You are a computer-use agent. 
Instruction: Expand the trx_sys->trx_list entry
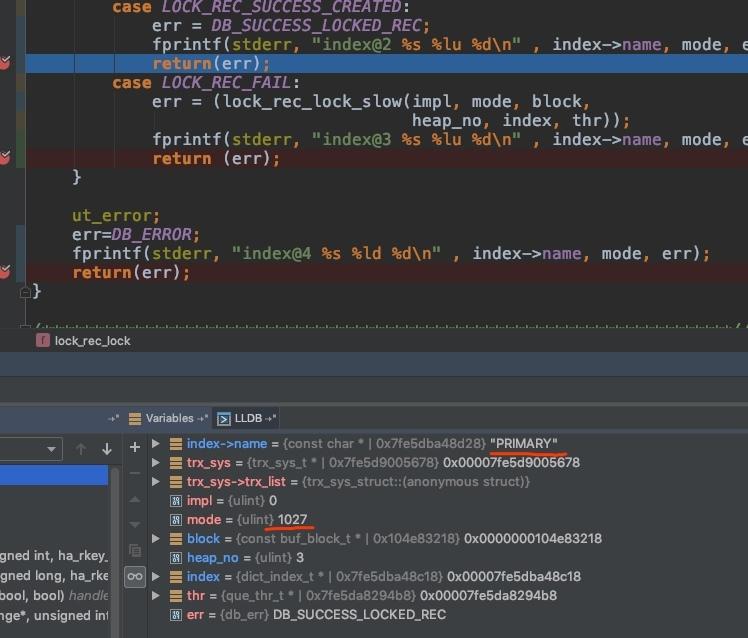[x=156, y=481]
